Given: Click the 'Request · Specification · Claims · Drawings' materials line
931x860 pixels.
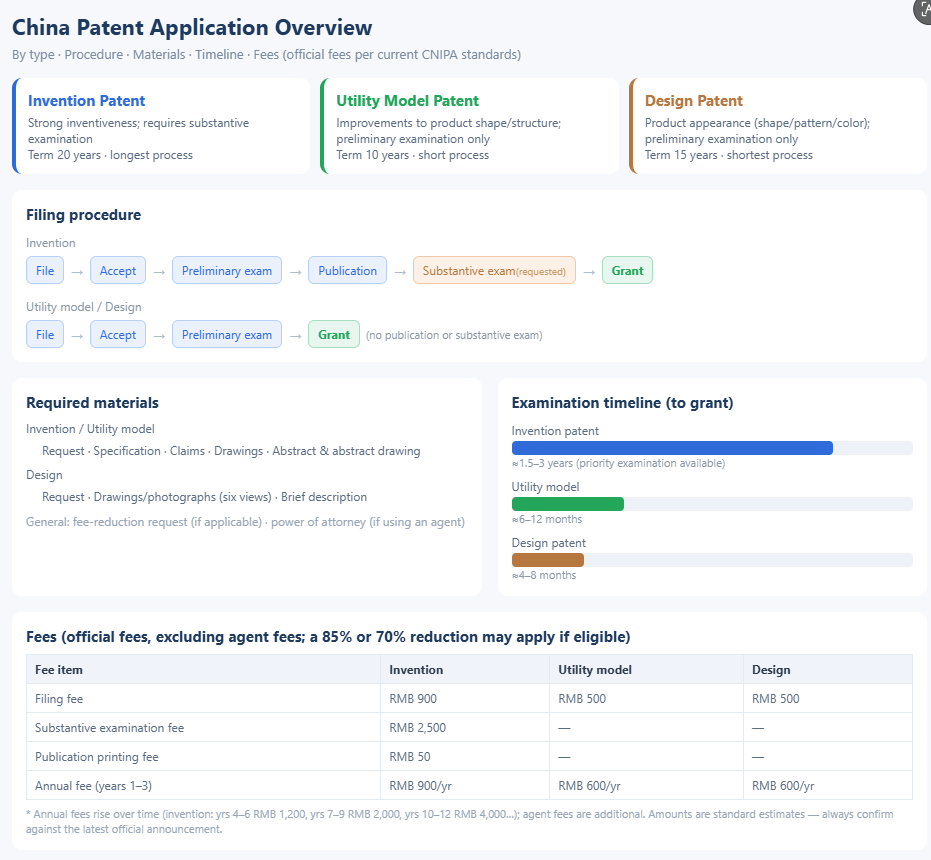Looking at the screenshot, I should point(231,451).
